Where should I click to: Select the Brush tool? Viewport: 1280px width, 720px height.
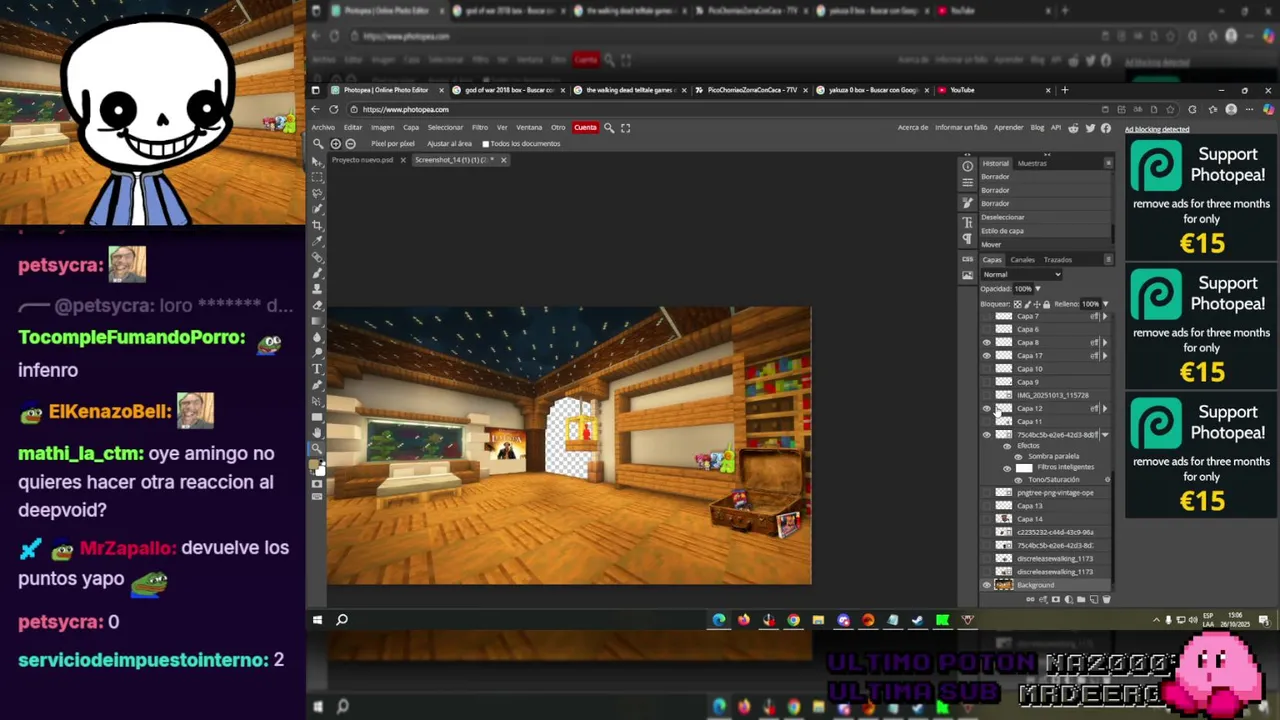point(317,273)
